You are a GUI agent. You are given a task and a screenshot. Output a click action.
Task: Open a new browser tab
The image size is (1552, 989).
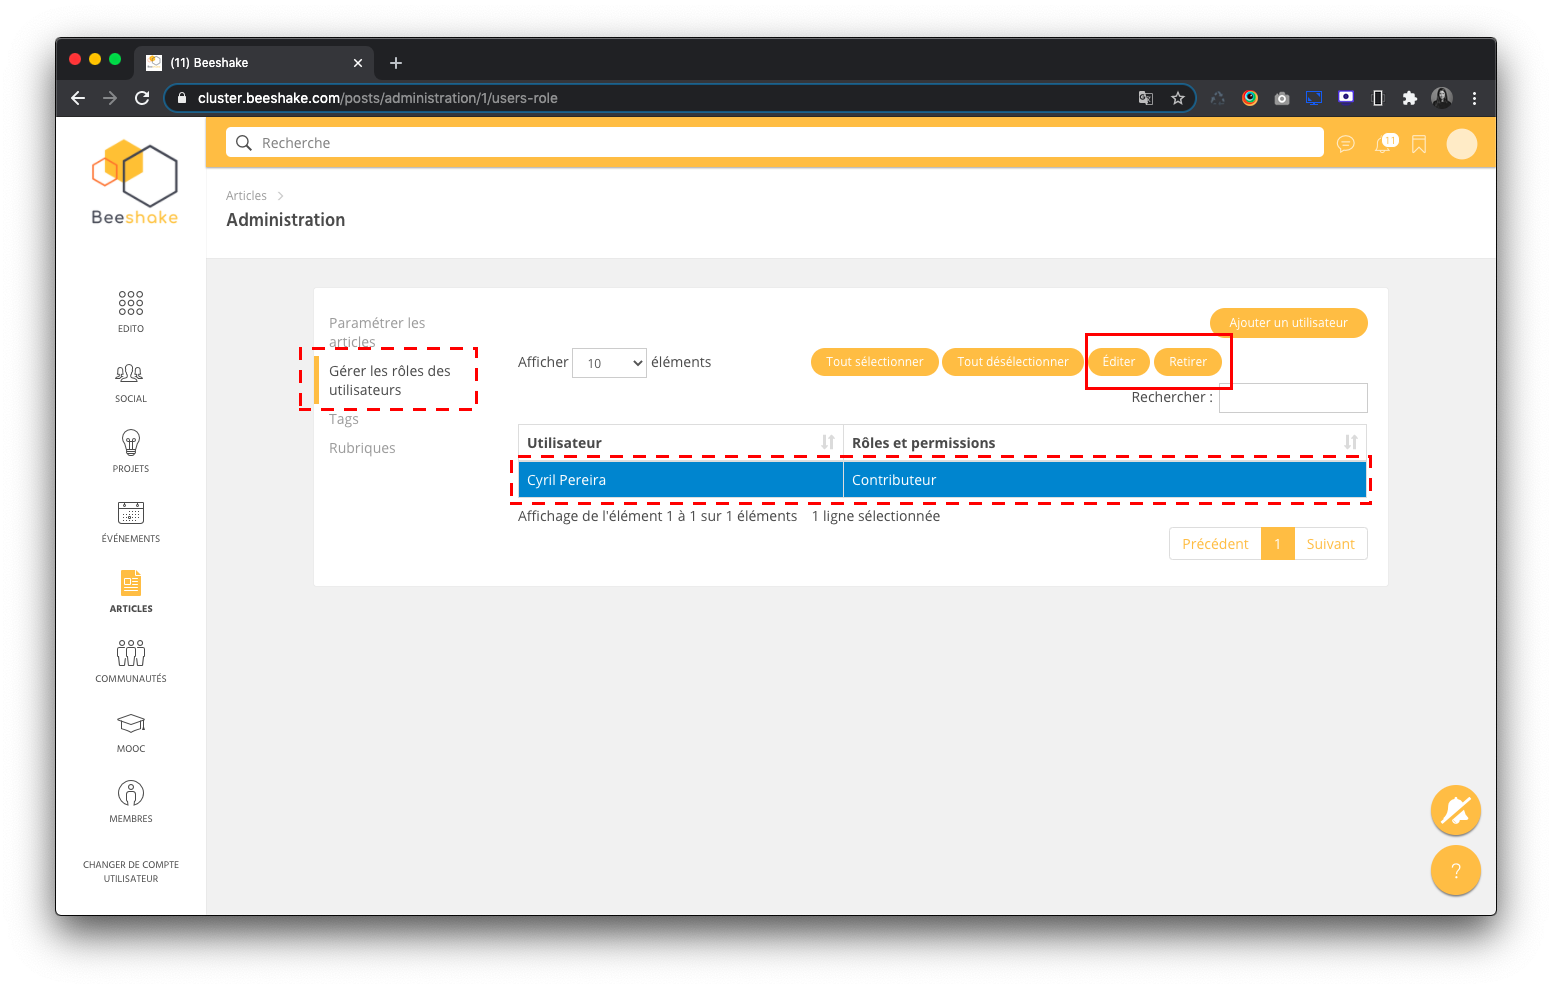click(x=396, y=63)
